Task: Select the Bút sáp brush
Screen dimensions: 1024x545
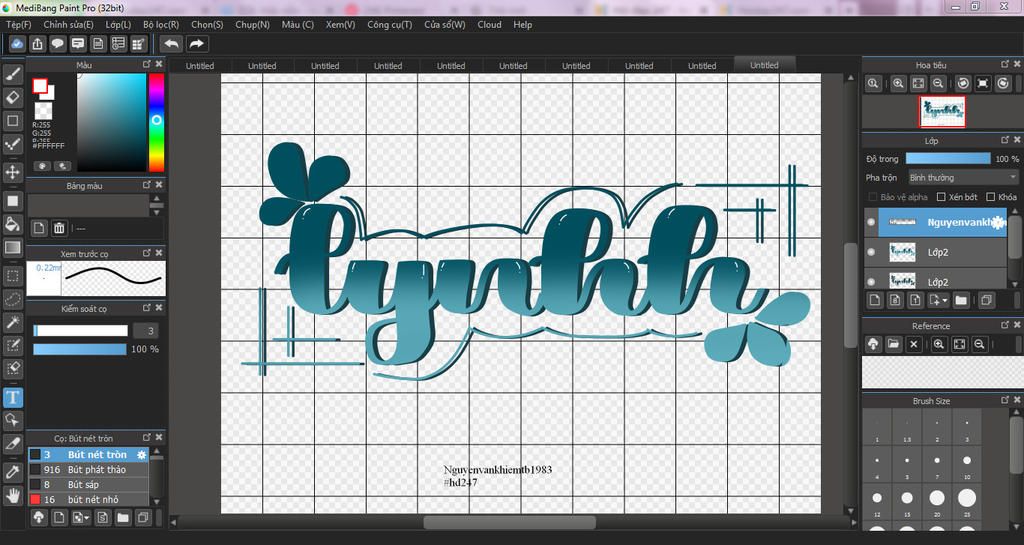Action: point(89,484)
